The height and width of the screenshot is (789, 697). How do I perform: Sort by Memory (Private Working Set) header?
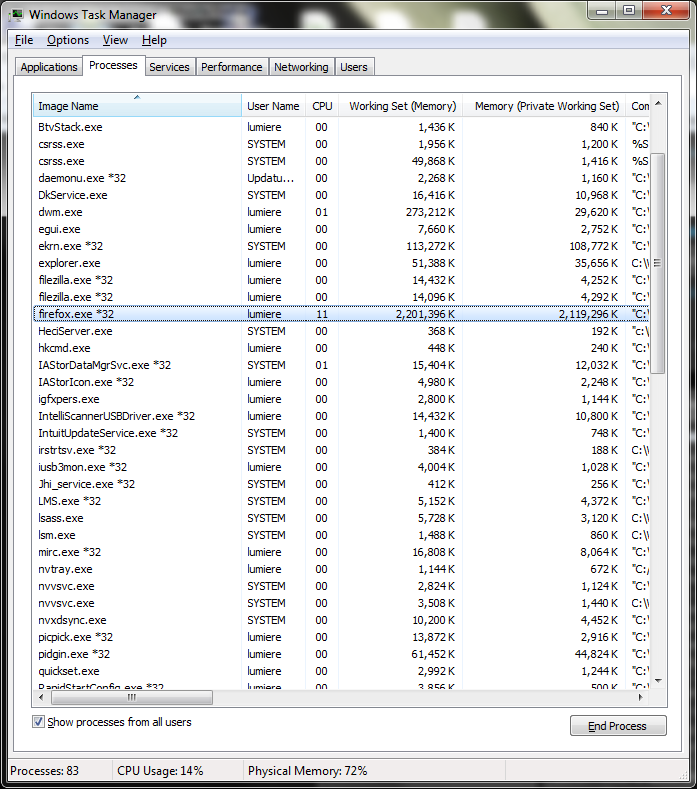(544, 106)
